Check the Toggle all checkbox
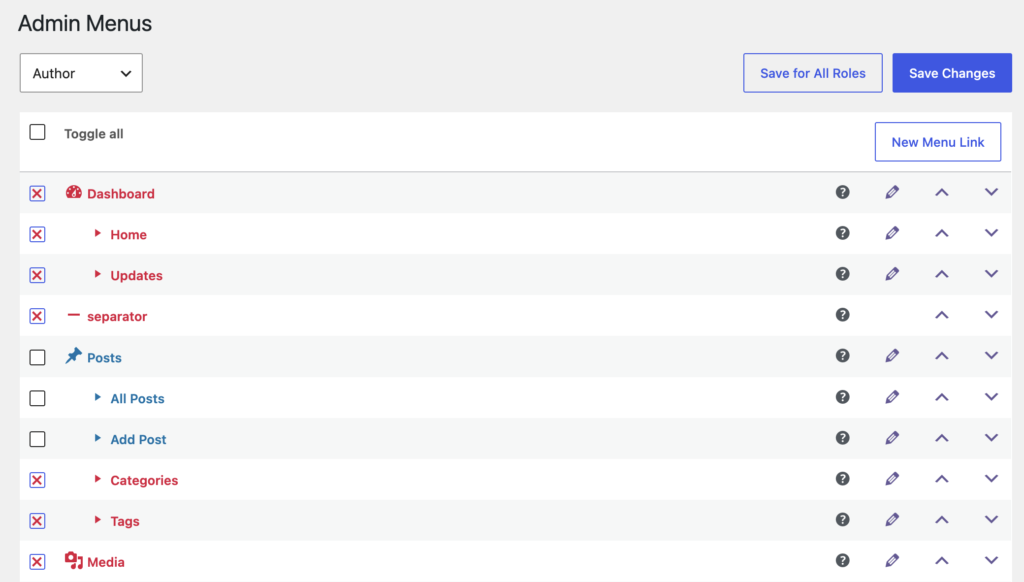The height and width of the screenshot is (582, 1024). [x=37, y=133]
